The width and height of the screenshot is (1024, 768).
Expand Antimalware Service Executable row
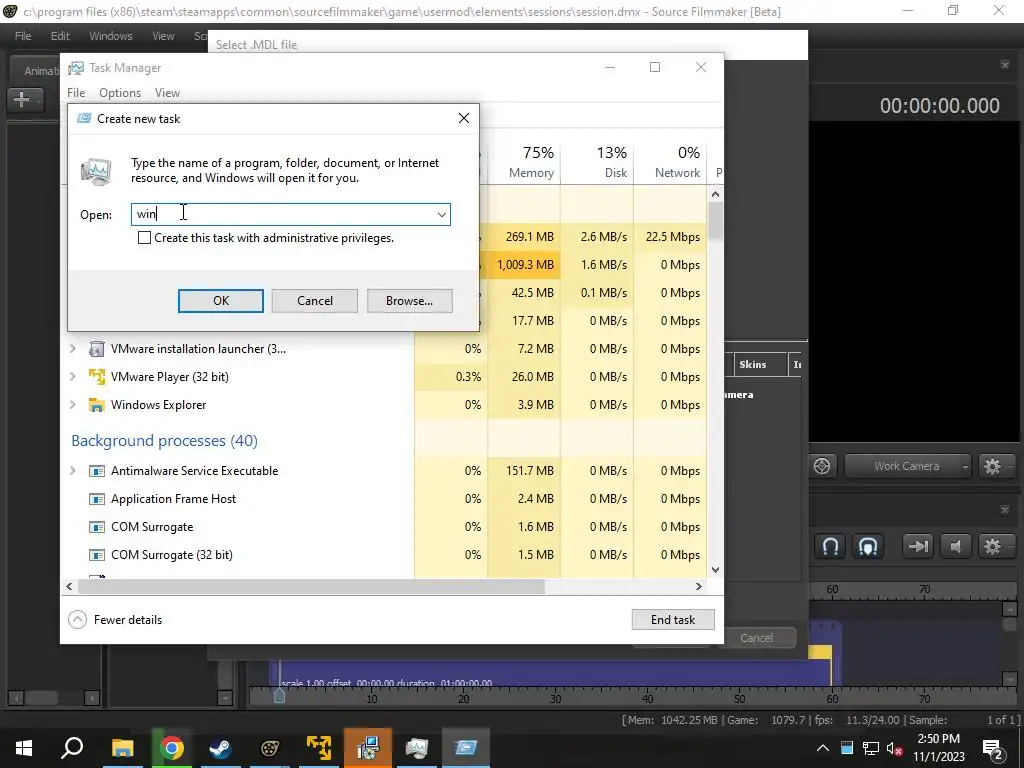[x=73, y=471]
